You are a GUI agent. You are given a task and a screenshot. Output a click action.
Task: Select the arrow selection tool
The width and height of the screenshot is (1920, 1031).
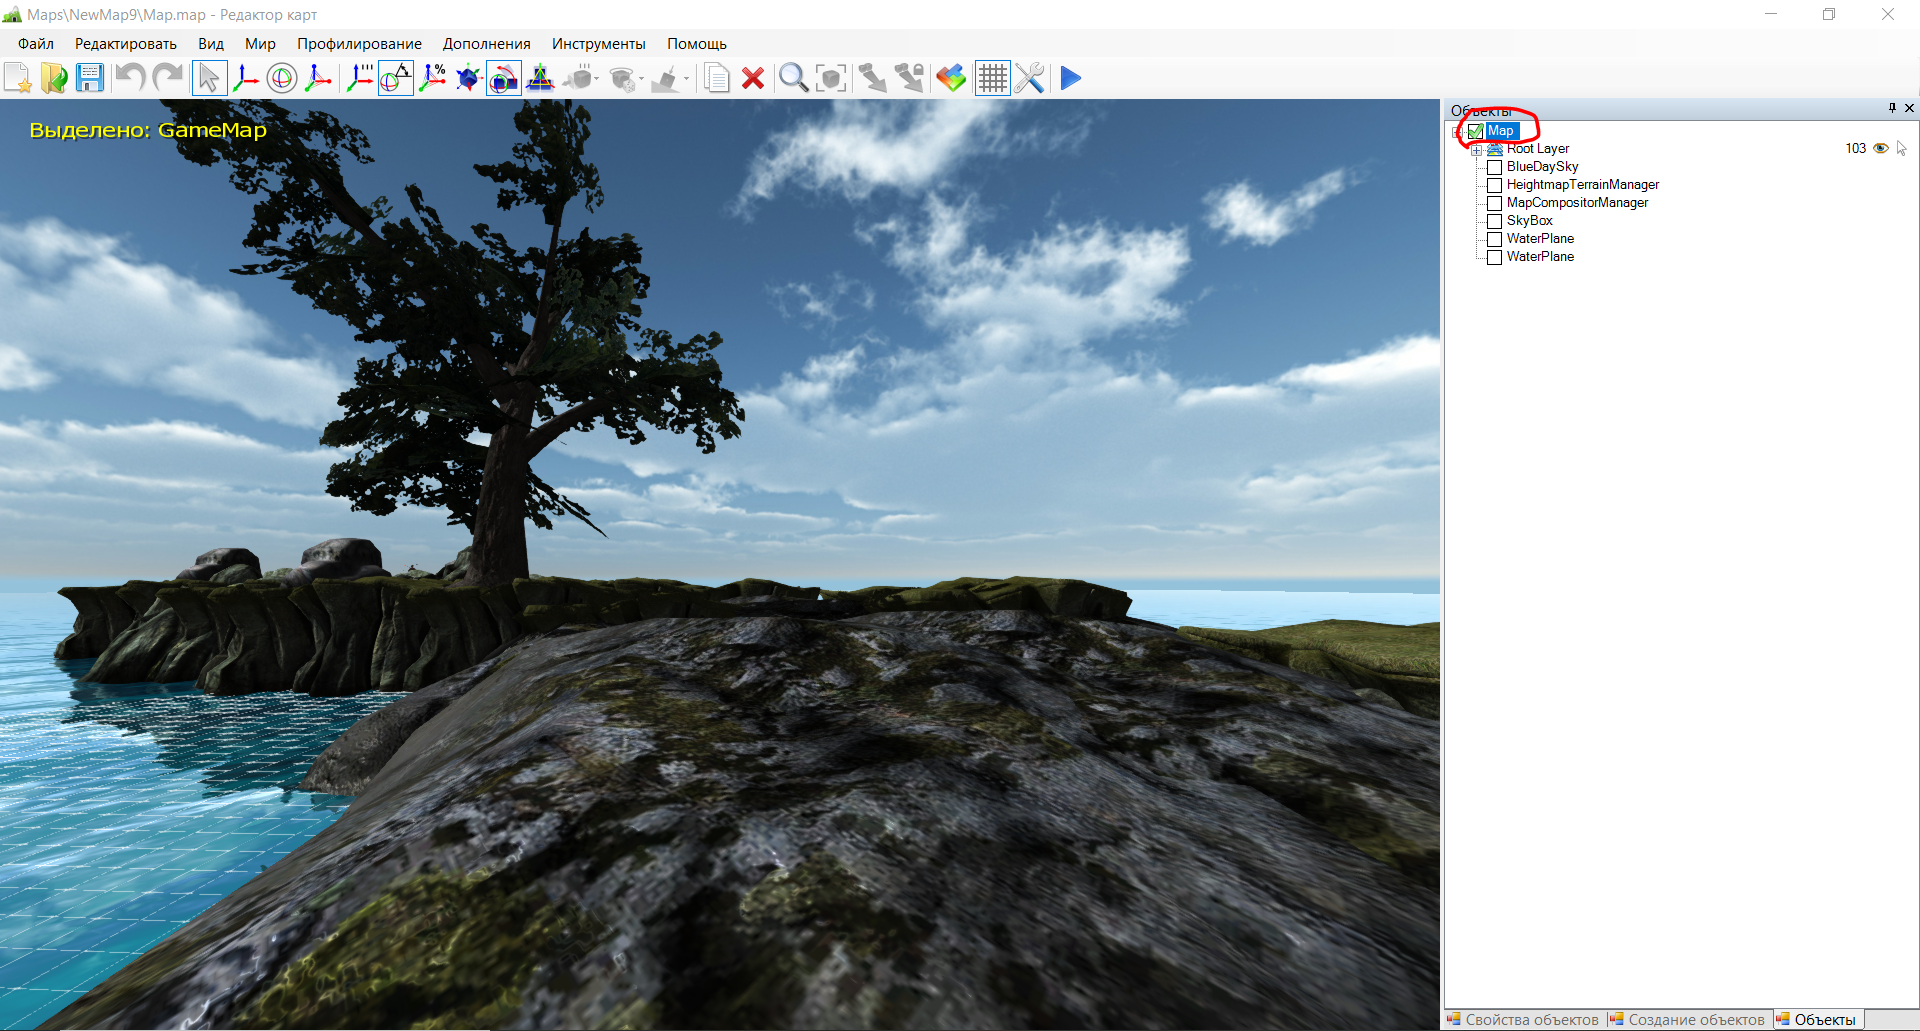209,78
